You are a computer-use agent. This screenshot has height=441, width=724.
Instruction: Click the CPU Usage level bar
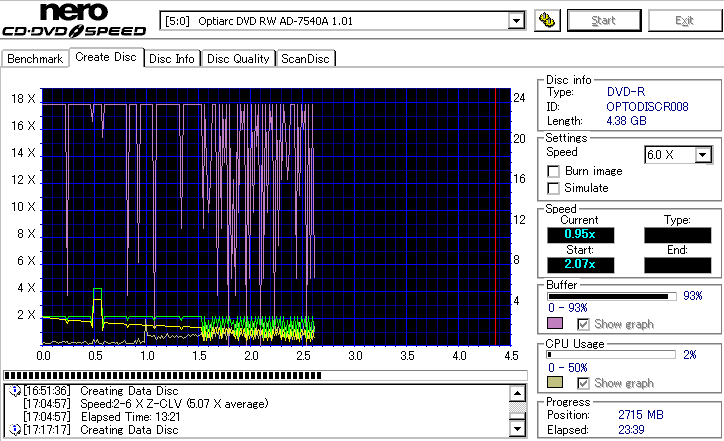612,355
